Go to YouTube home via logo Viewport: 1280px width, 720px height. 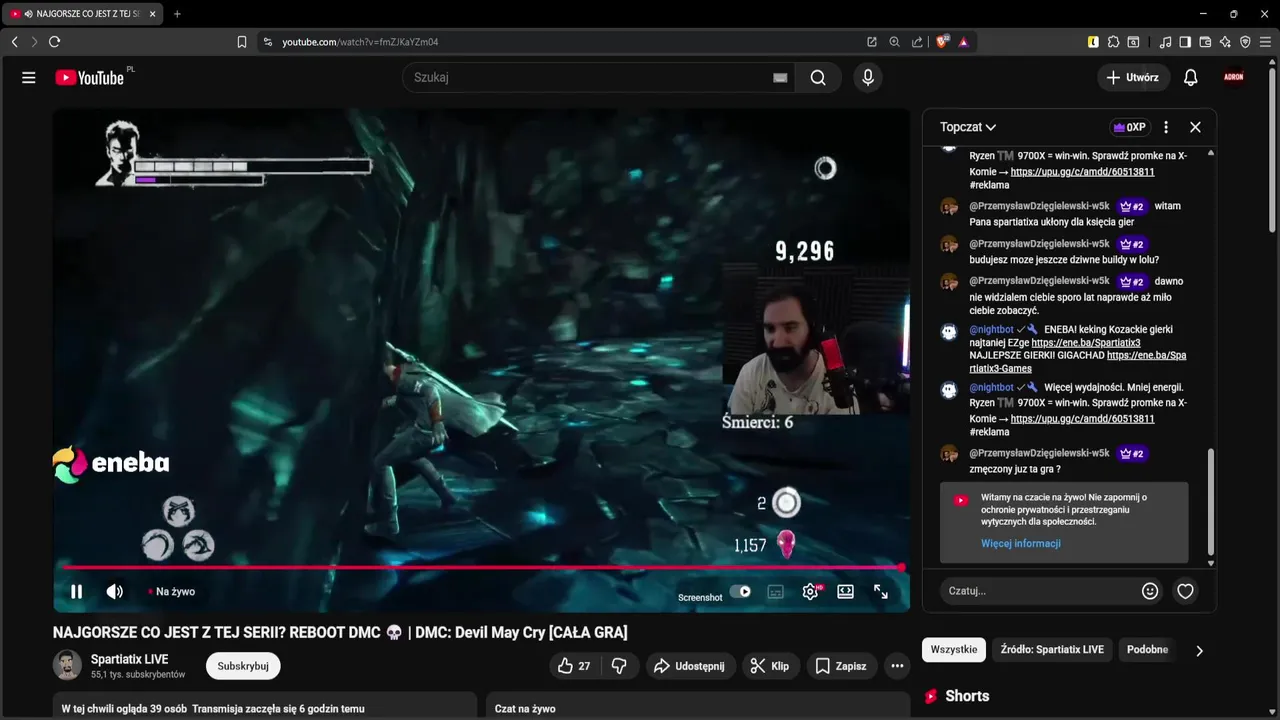point(89,77)
